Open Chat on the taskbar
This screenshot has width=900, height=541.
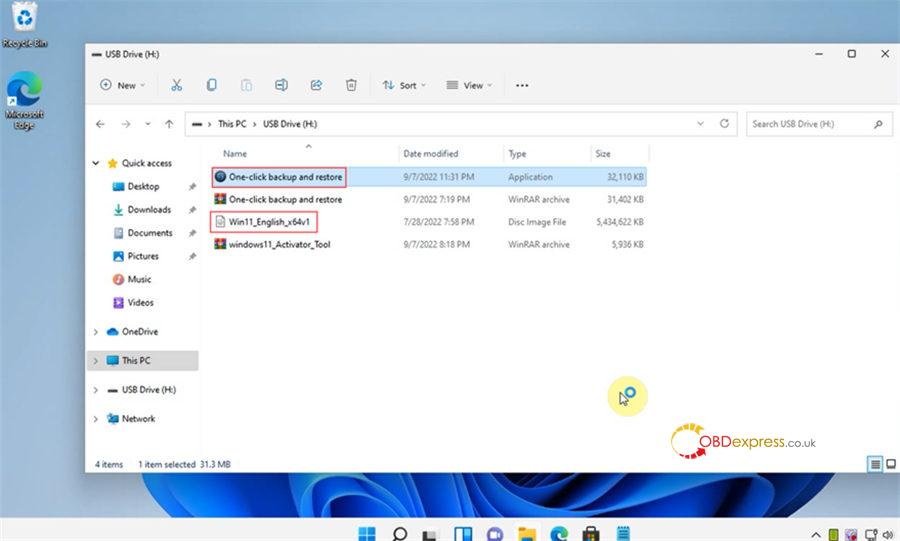tap(495, 534)
